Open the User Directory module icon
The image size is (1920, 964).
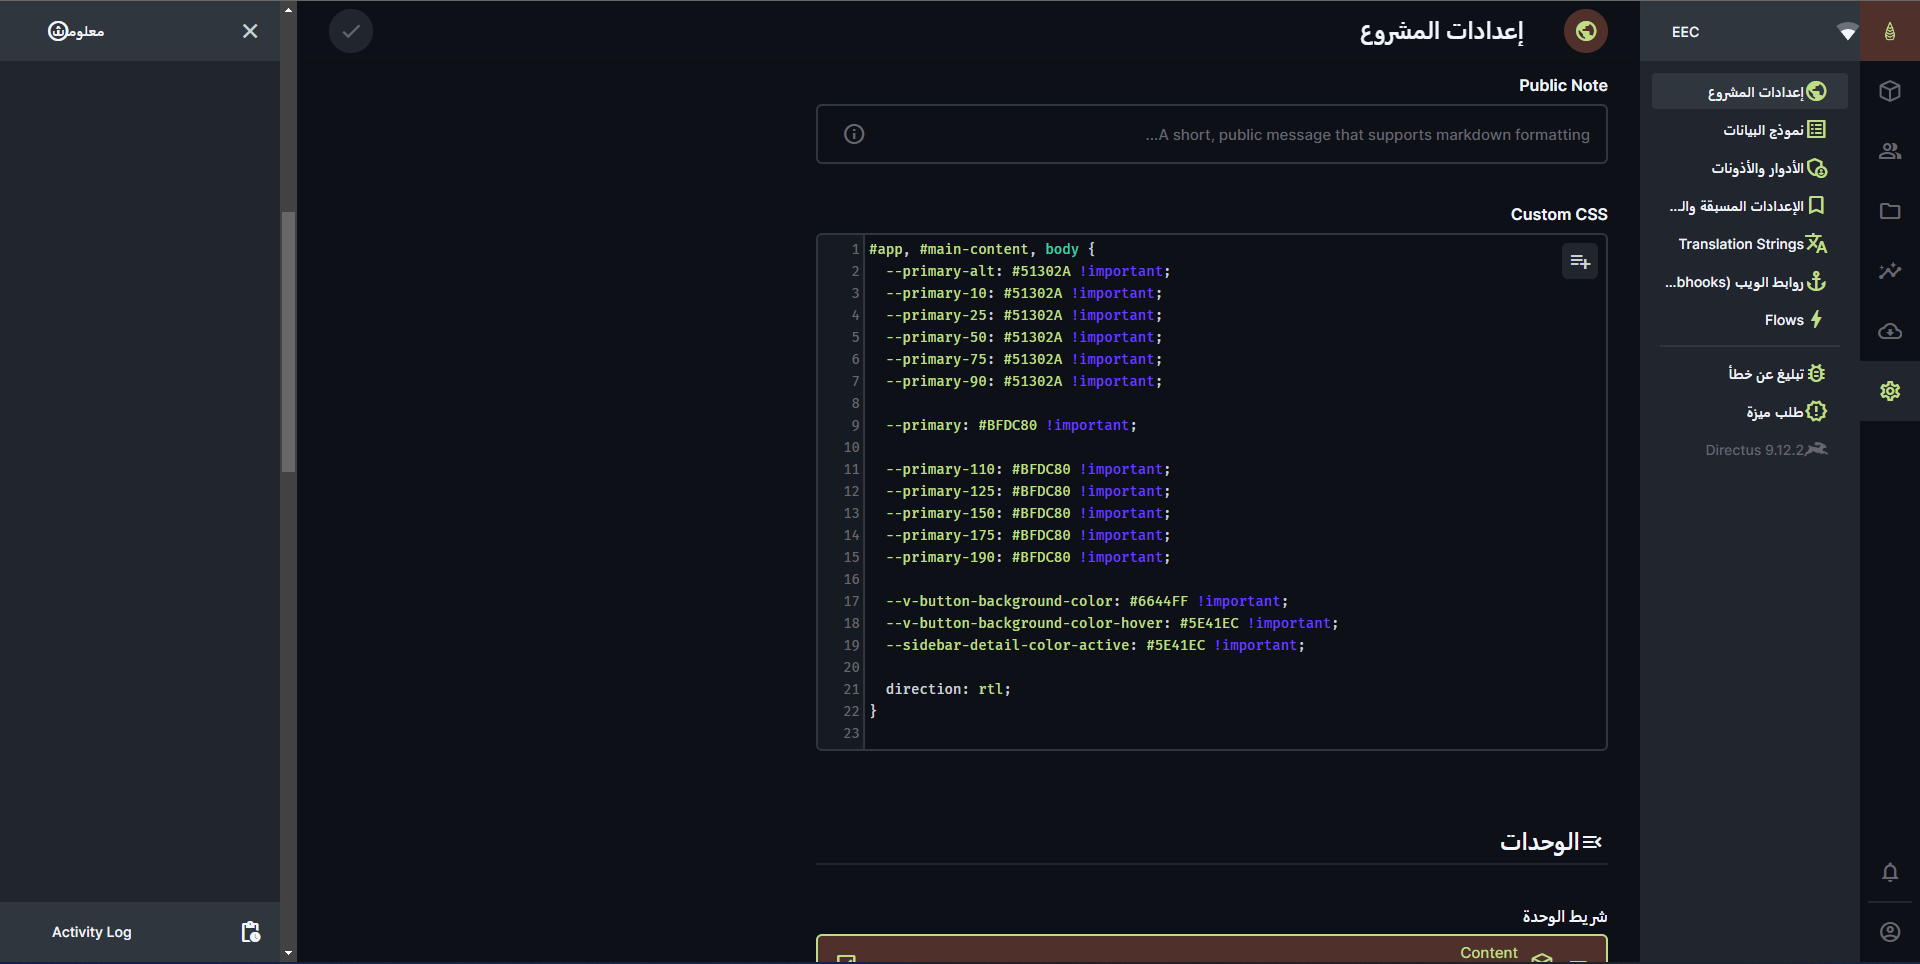(1890, 151)
